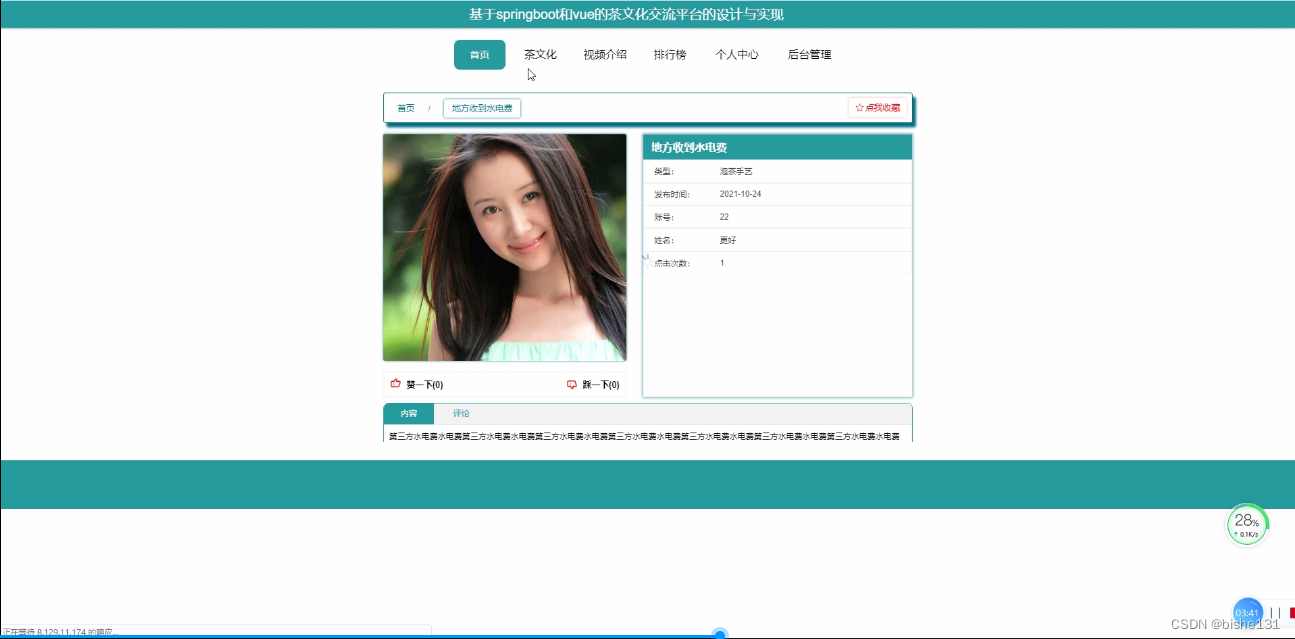Click the red recorder icon in bottom-right corner
This screenshot has height=639, width=1295.
pos(1289,614)
